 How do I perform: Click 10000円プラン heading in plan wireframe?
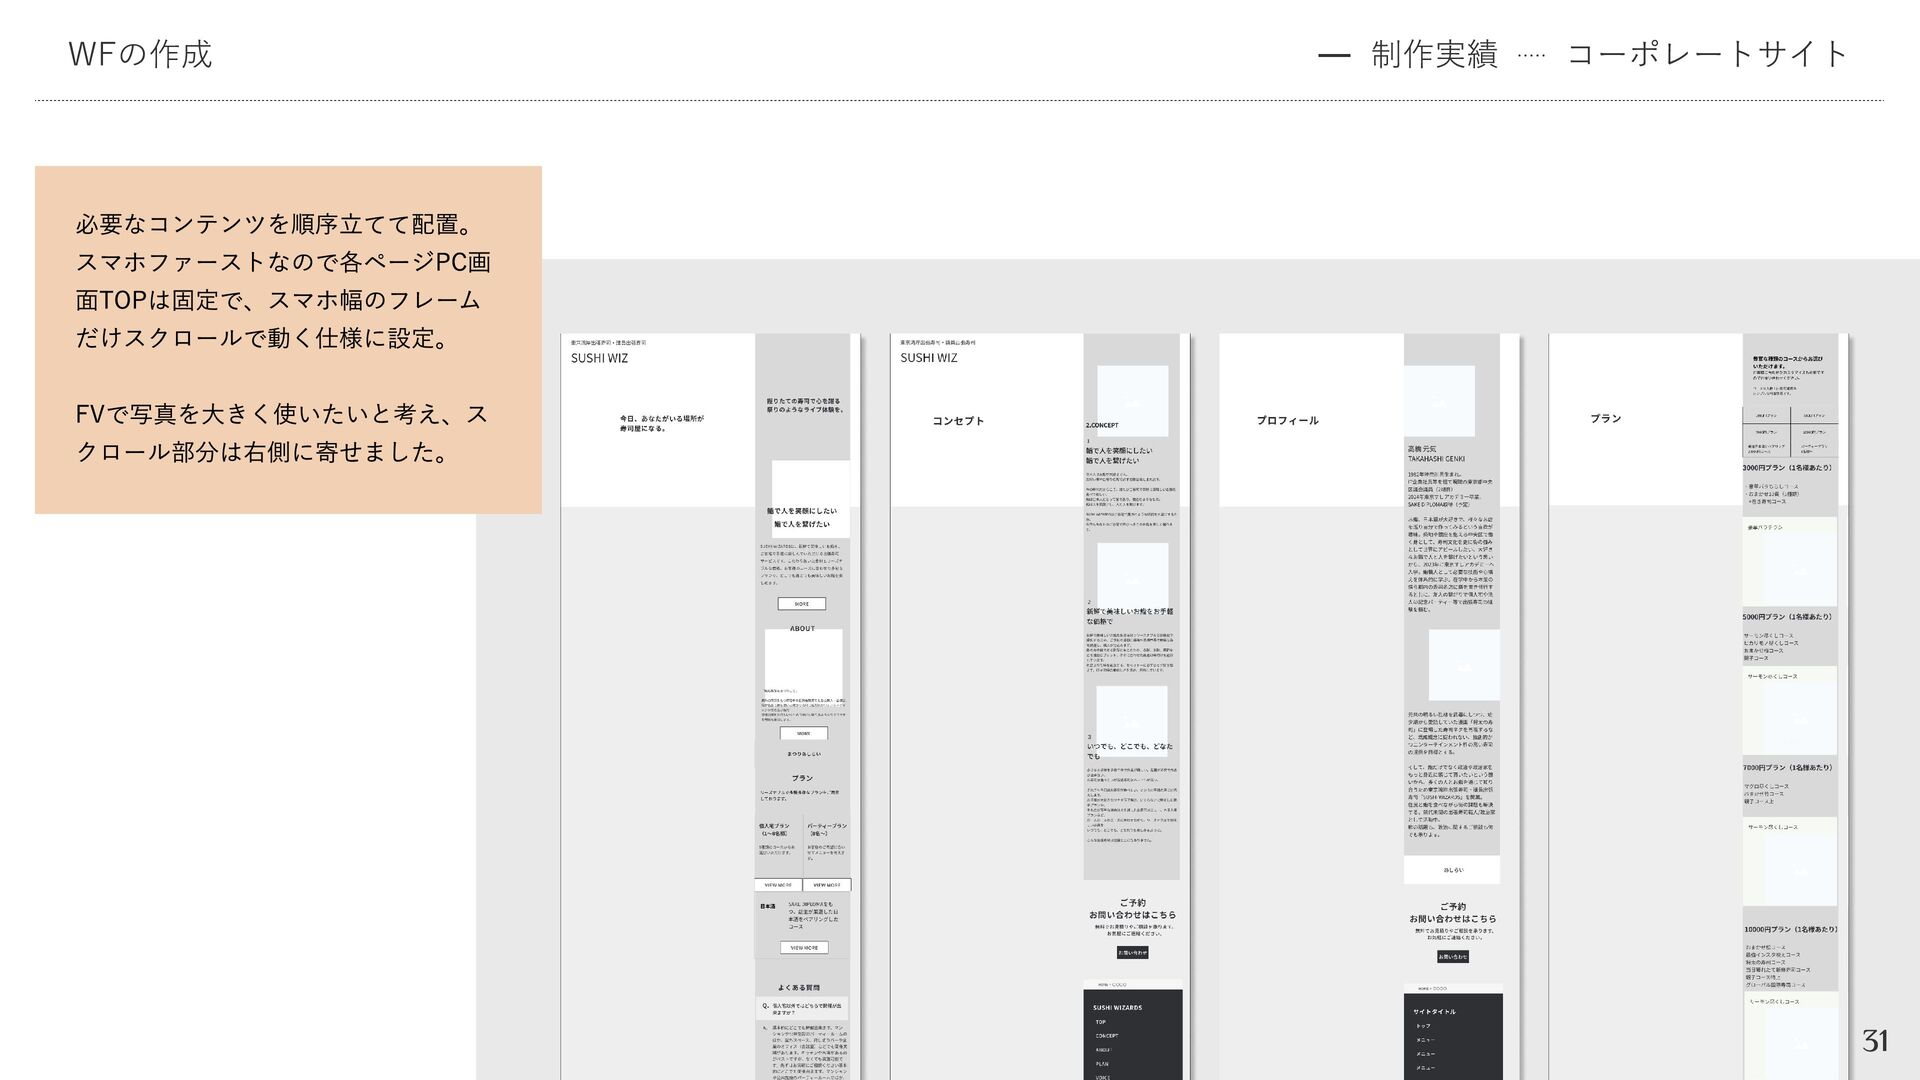(1790, 930)
